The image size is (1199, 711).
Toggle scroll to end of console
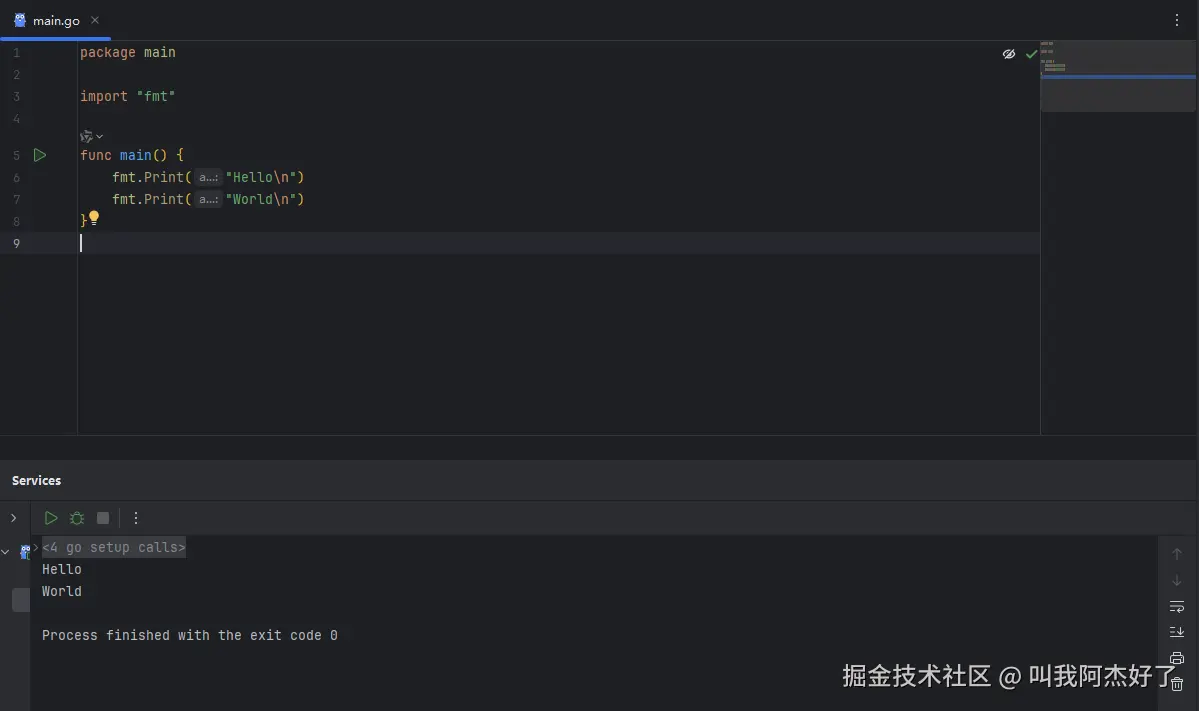pos(1177,632)
